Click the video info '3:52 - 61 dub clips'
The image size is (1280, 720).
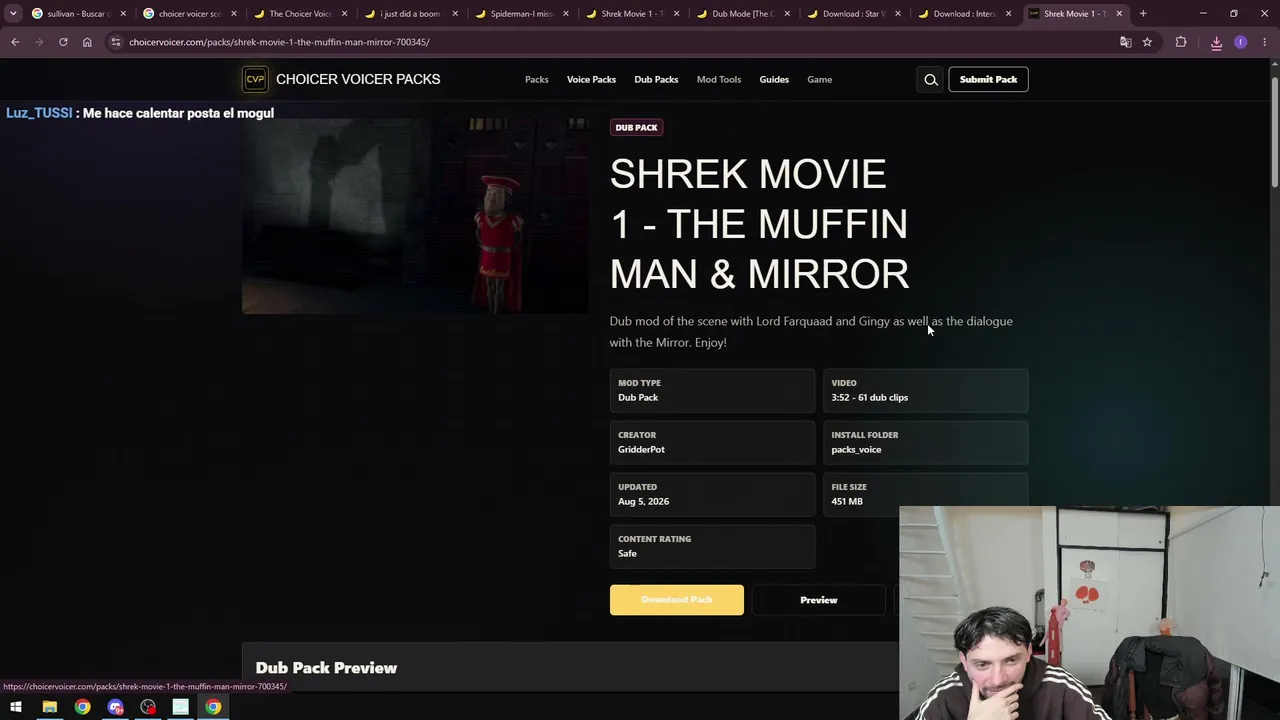tap(870, 398)
